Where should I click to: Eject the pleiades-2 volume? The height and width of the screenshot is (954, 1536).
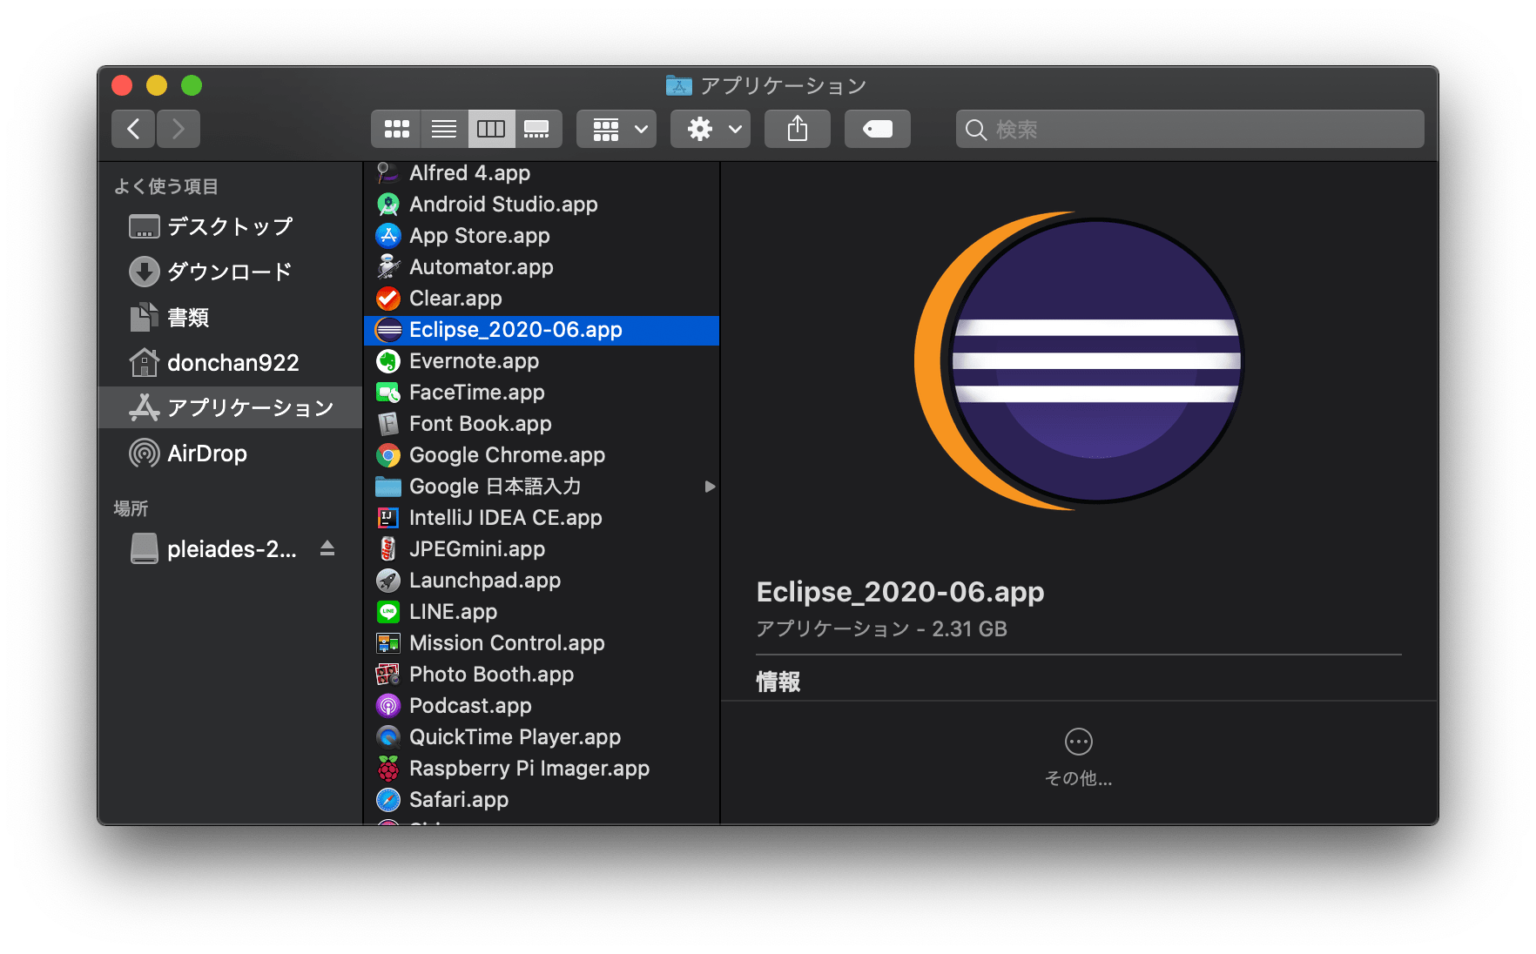click(x=326, y=548)
